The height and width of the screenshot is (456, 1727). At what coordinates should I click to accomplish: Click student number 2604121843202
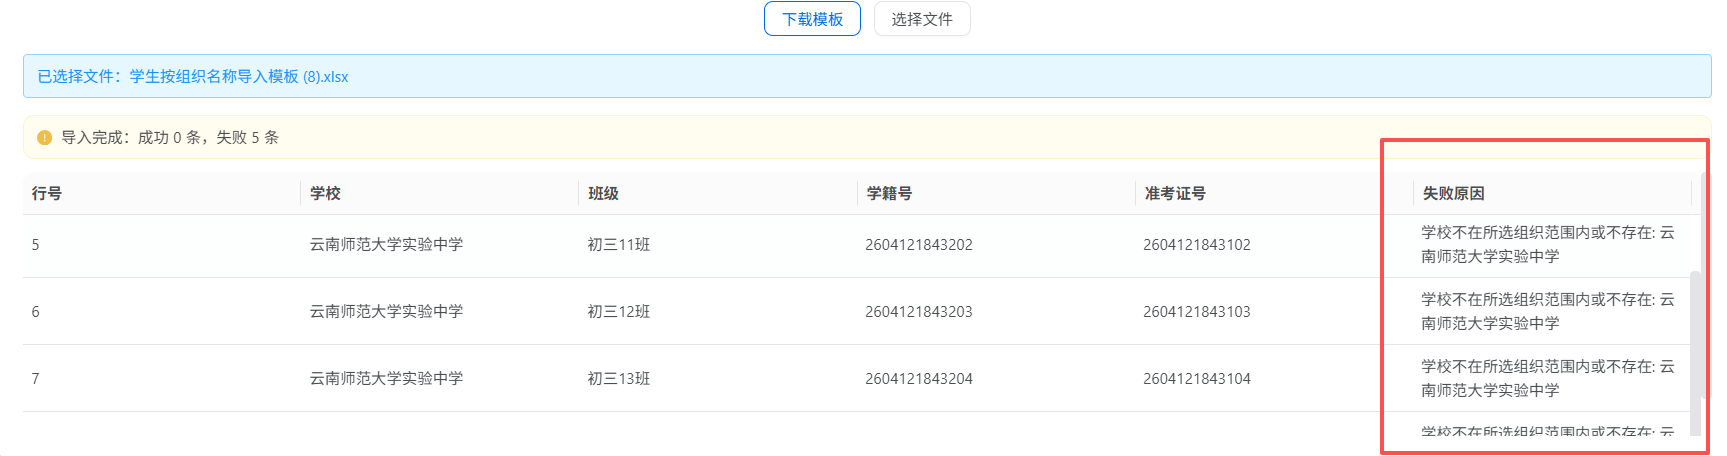(919, 245)
